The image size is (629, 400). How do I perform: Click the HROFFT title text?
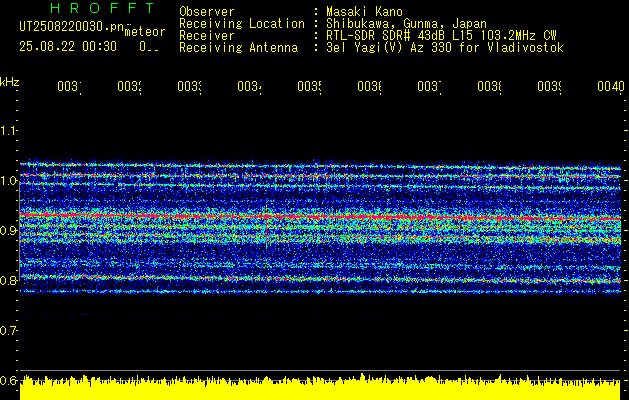[x=103, y=8]
